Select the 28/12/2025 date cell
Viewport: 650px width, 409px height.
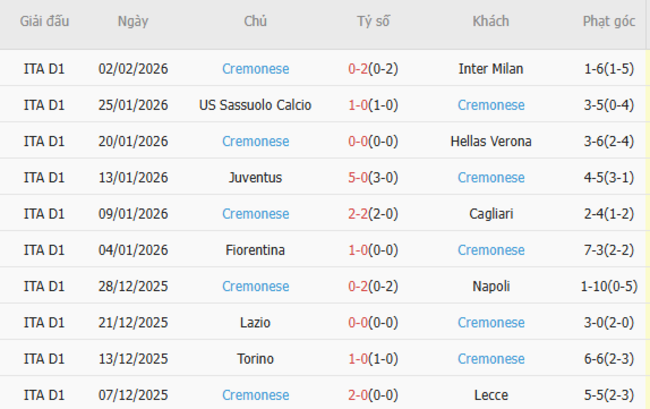click(x=134, y=286)
